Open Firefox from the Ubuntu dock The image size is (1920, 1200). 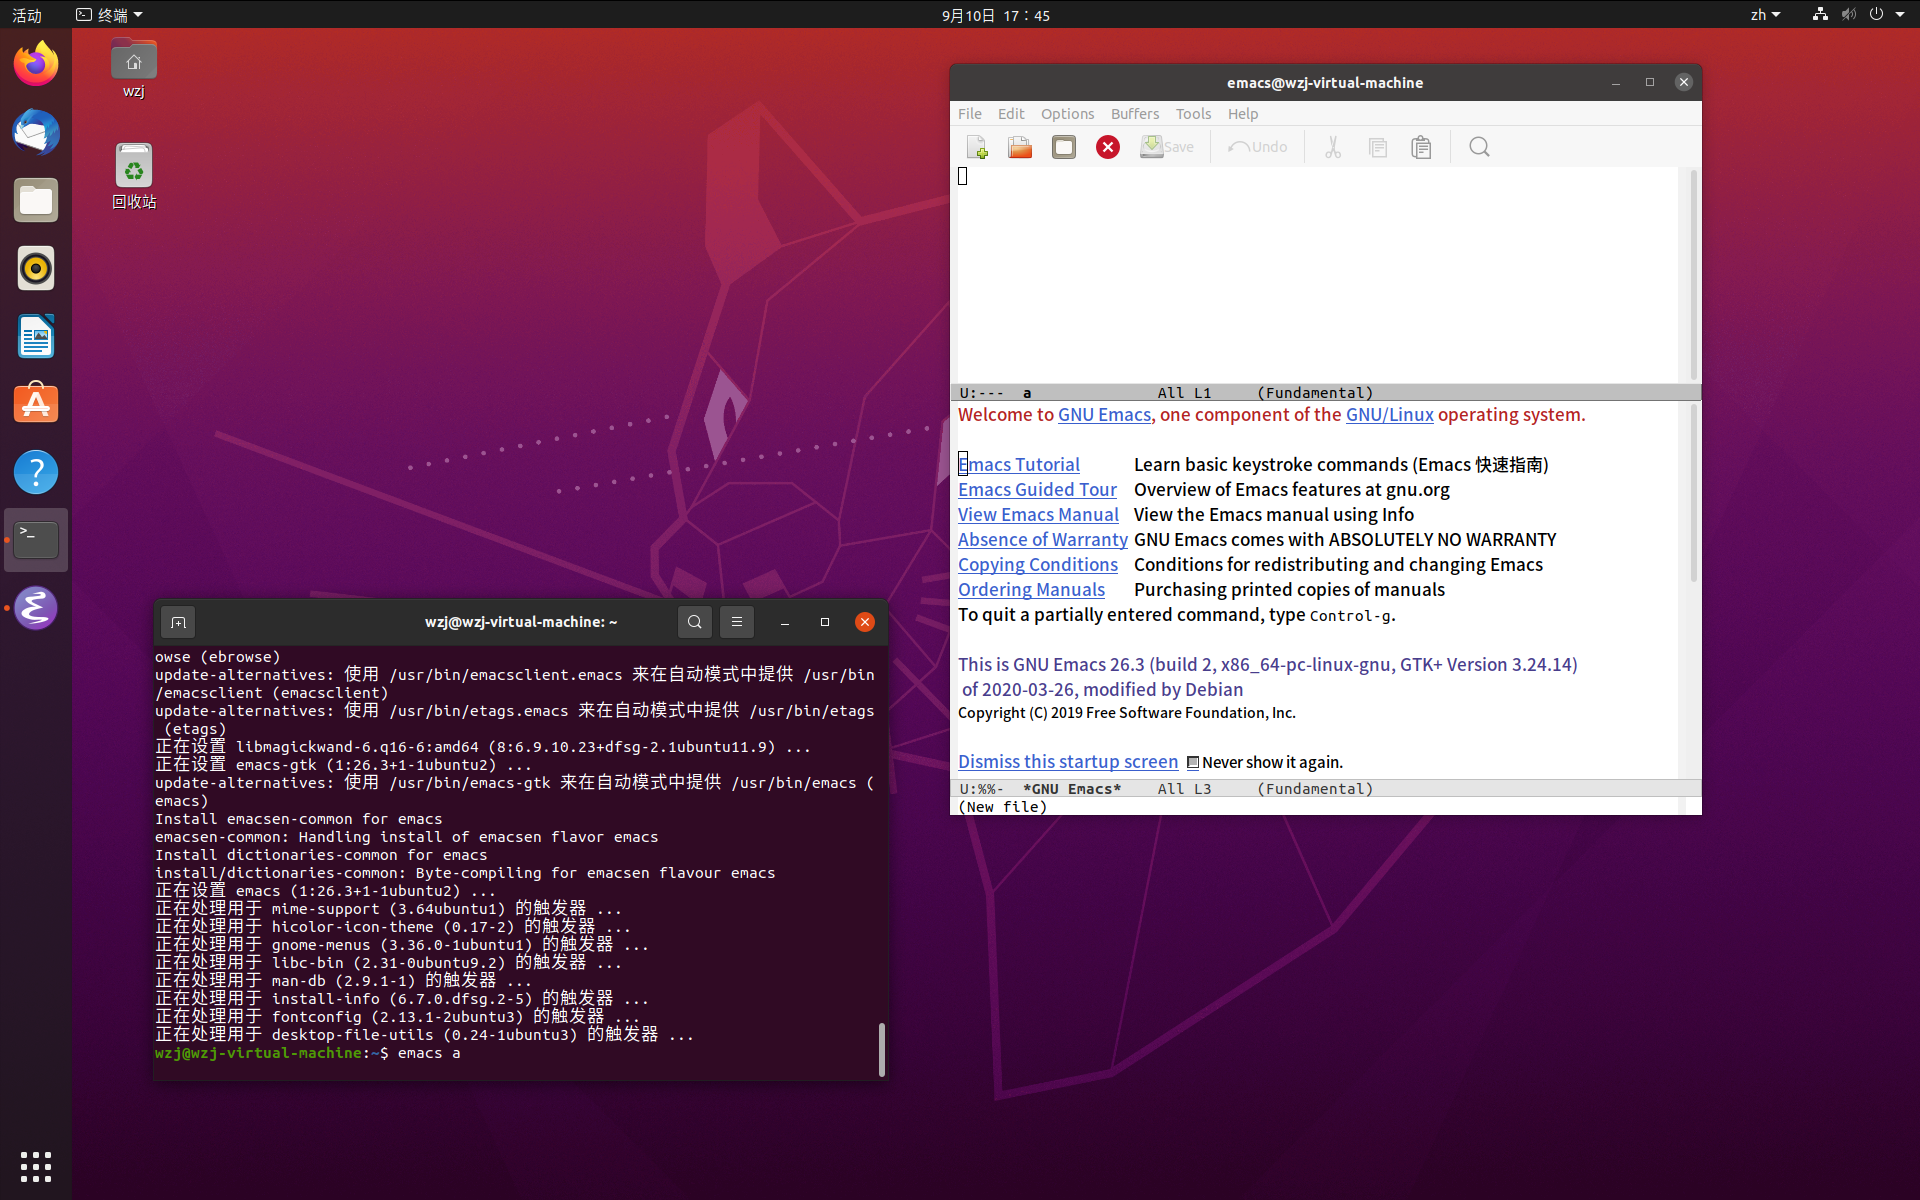[x=36, y=64]
